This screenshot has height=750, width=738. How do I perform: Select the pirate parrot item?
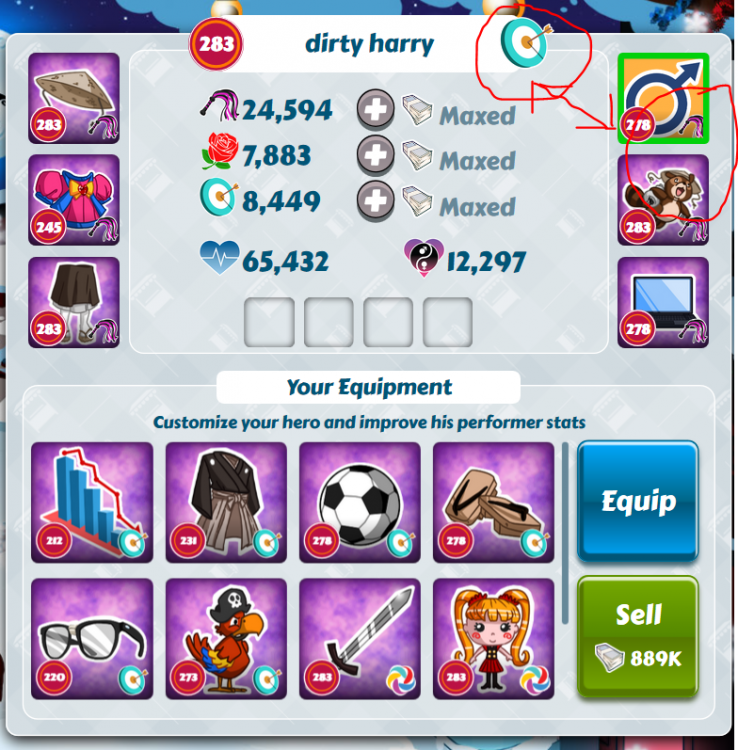[x=226, y=639]
